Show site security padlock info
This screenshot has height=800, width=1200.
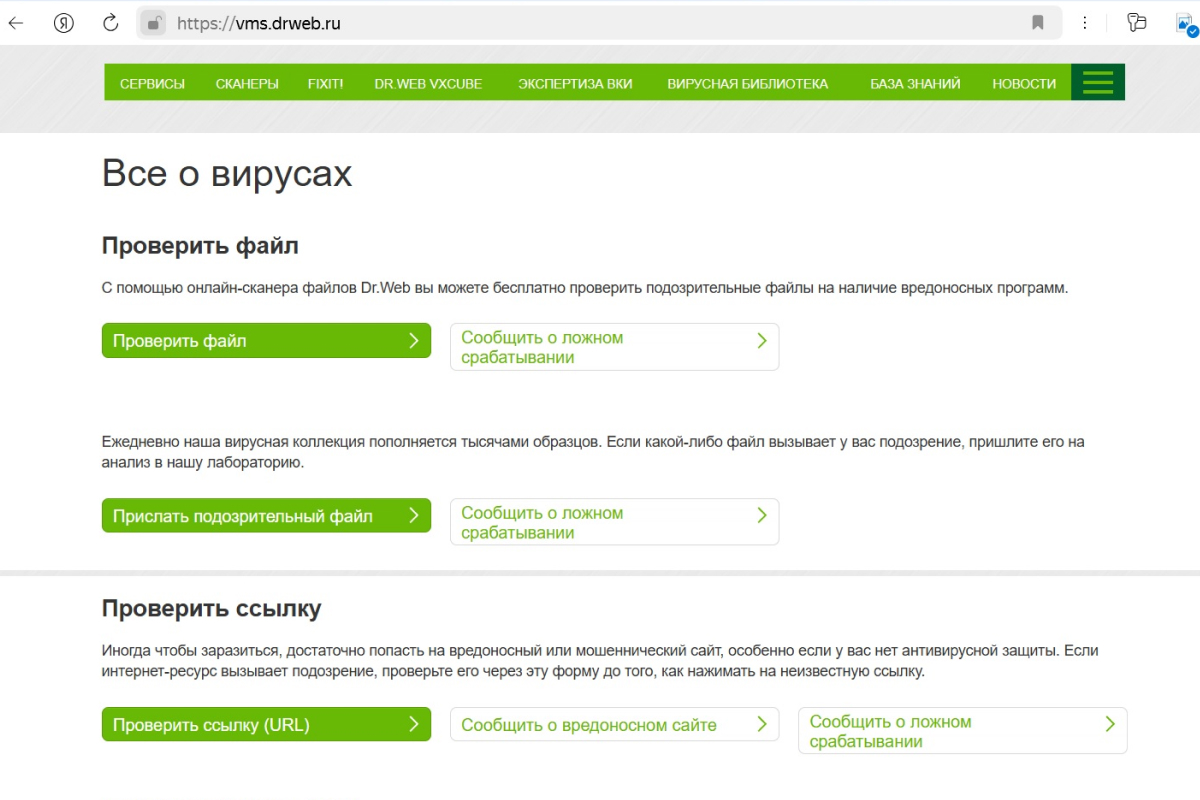point(153,23)
